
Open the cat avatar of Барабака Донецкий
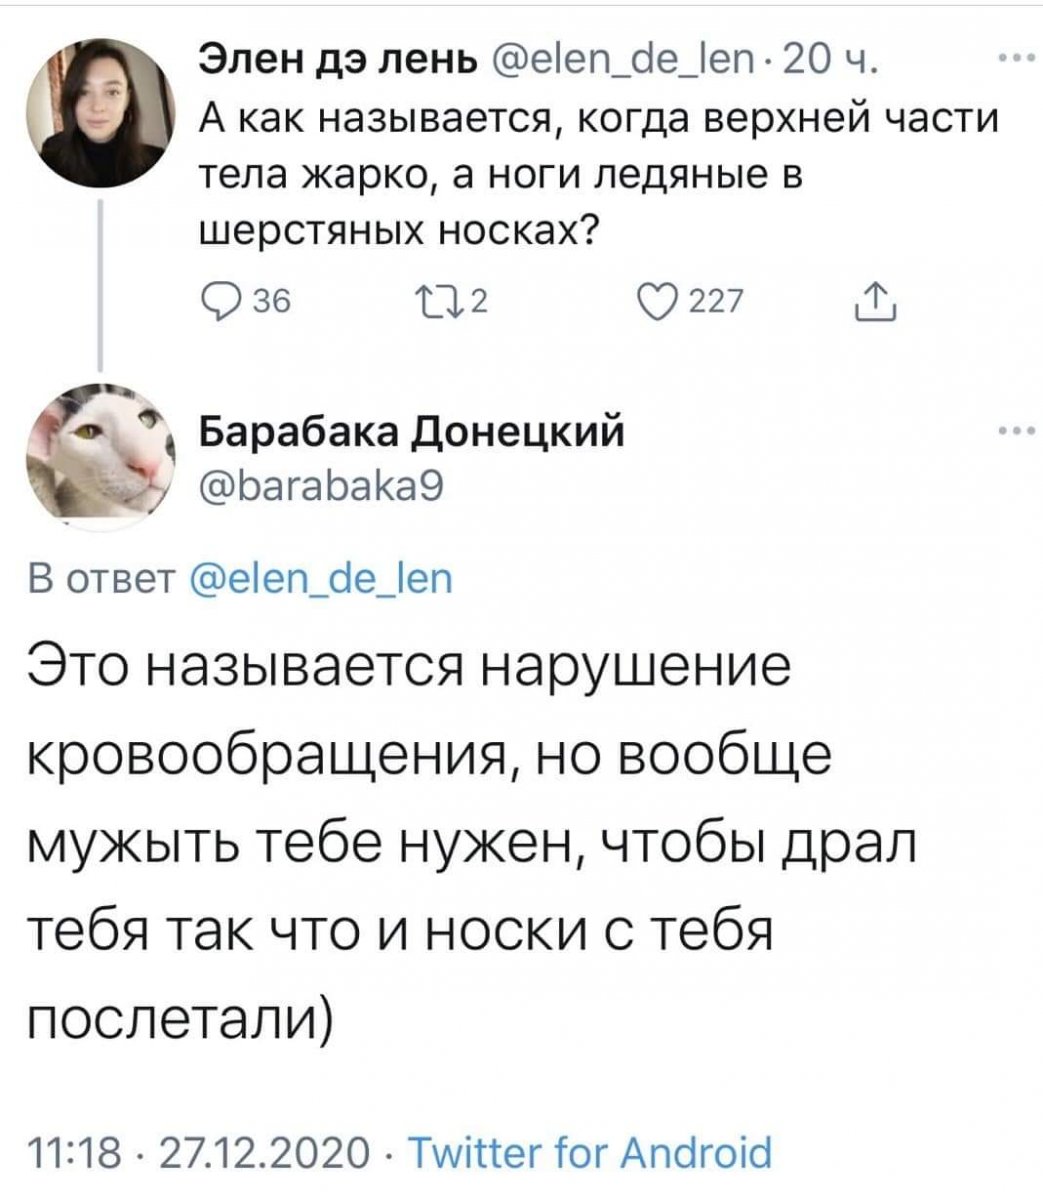[99, 451]
